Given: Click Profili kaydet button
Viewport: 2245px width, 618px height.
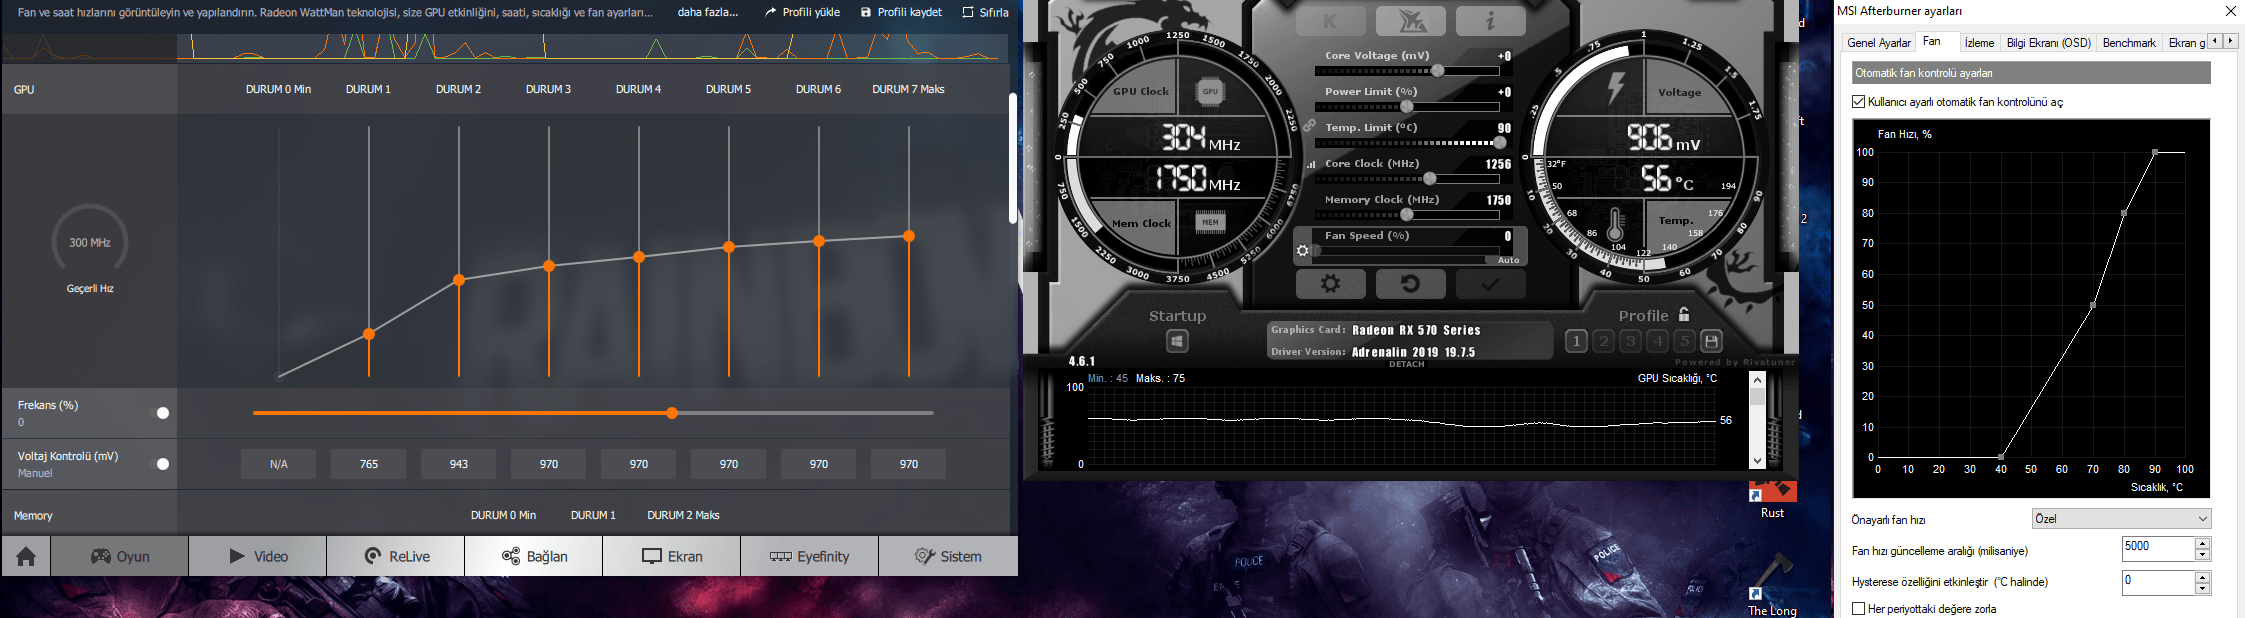Looking at the screenshot, I should click(x=901, y=12).
